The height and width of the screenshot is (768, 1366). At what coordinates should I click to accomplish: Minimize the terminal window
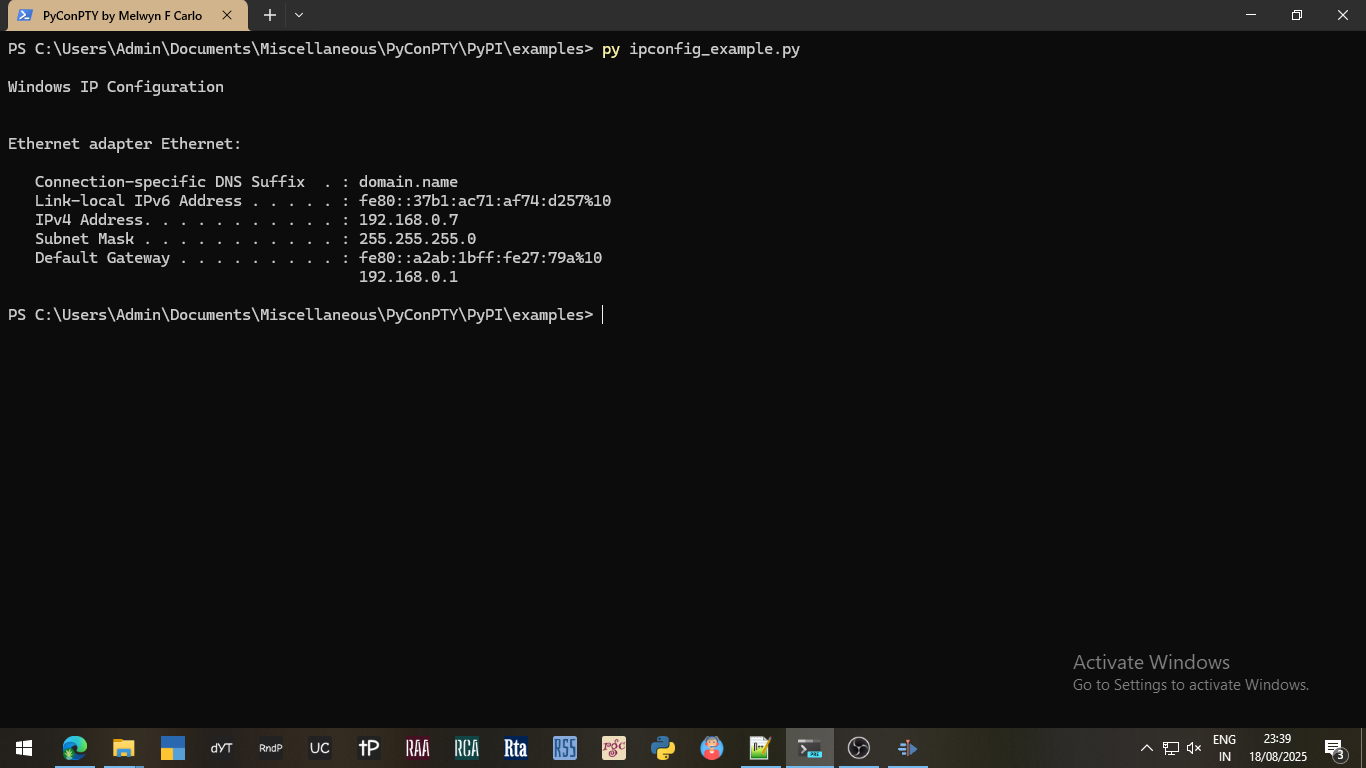pyautogui.click(x=1251, y=15)
